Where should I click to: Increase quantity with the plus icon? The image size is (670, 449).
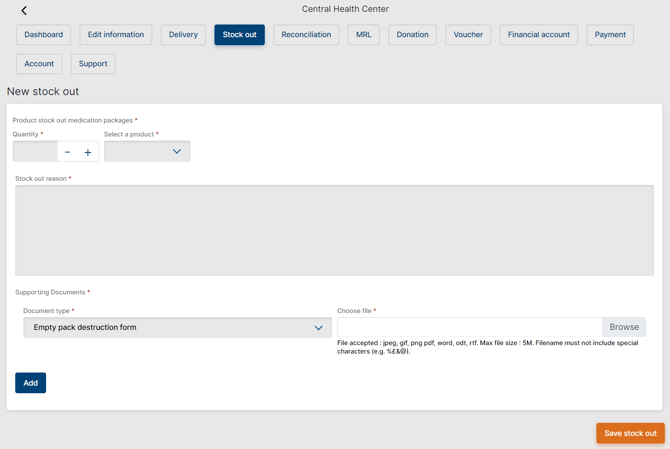(x=88, y=152)
